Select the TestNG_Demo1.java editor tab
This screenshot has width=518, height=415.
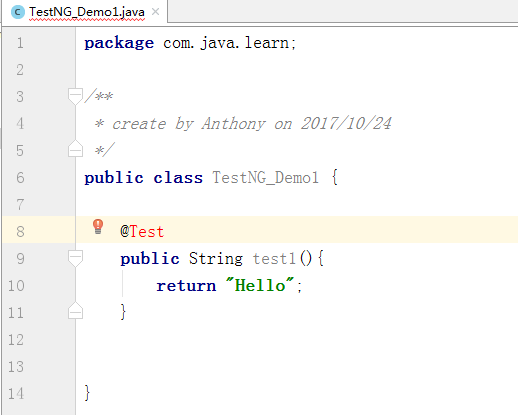tap(87, 12)
